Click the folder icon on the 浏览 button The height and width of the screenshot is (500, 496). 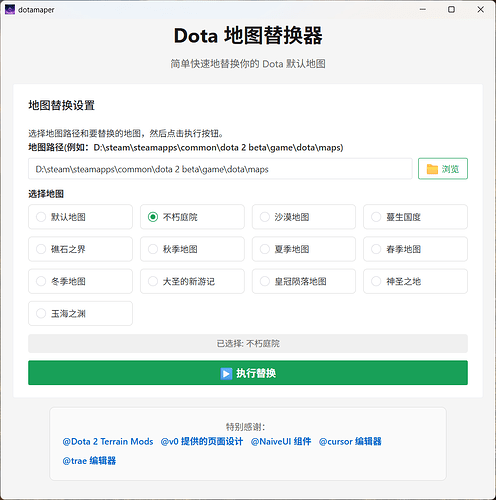point(432,169)
